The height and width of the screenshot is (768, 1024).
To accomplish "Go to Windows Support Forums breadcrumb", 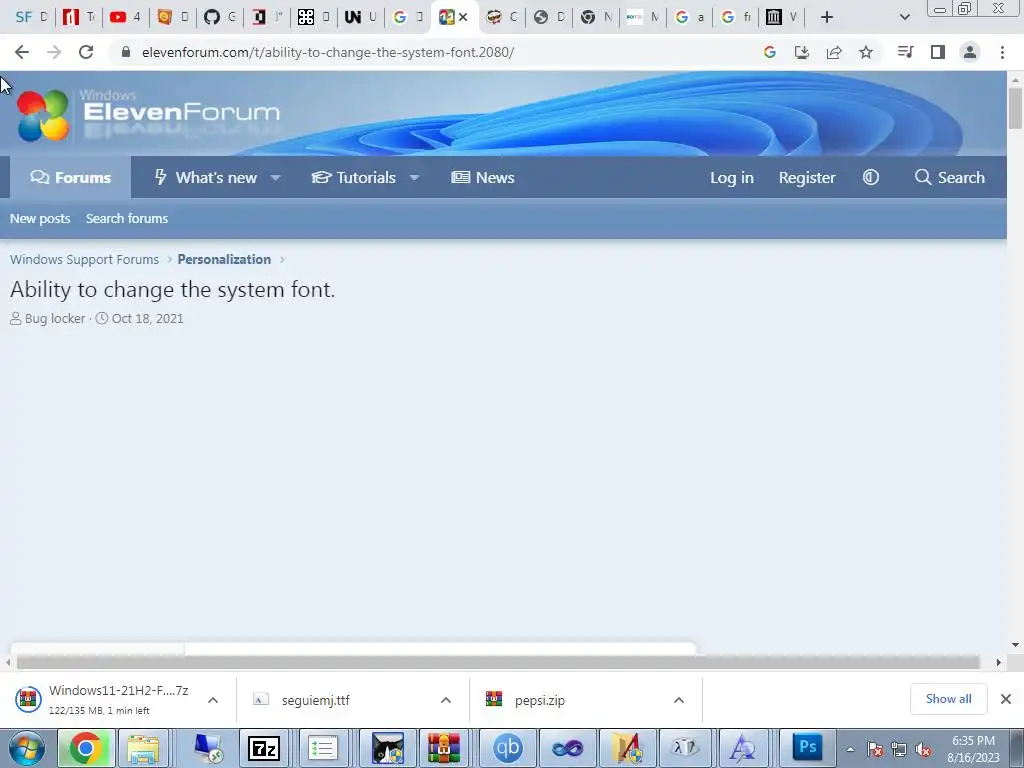I will pos(84,259).
